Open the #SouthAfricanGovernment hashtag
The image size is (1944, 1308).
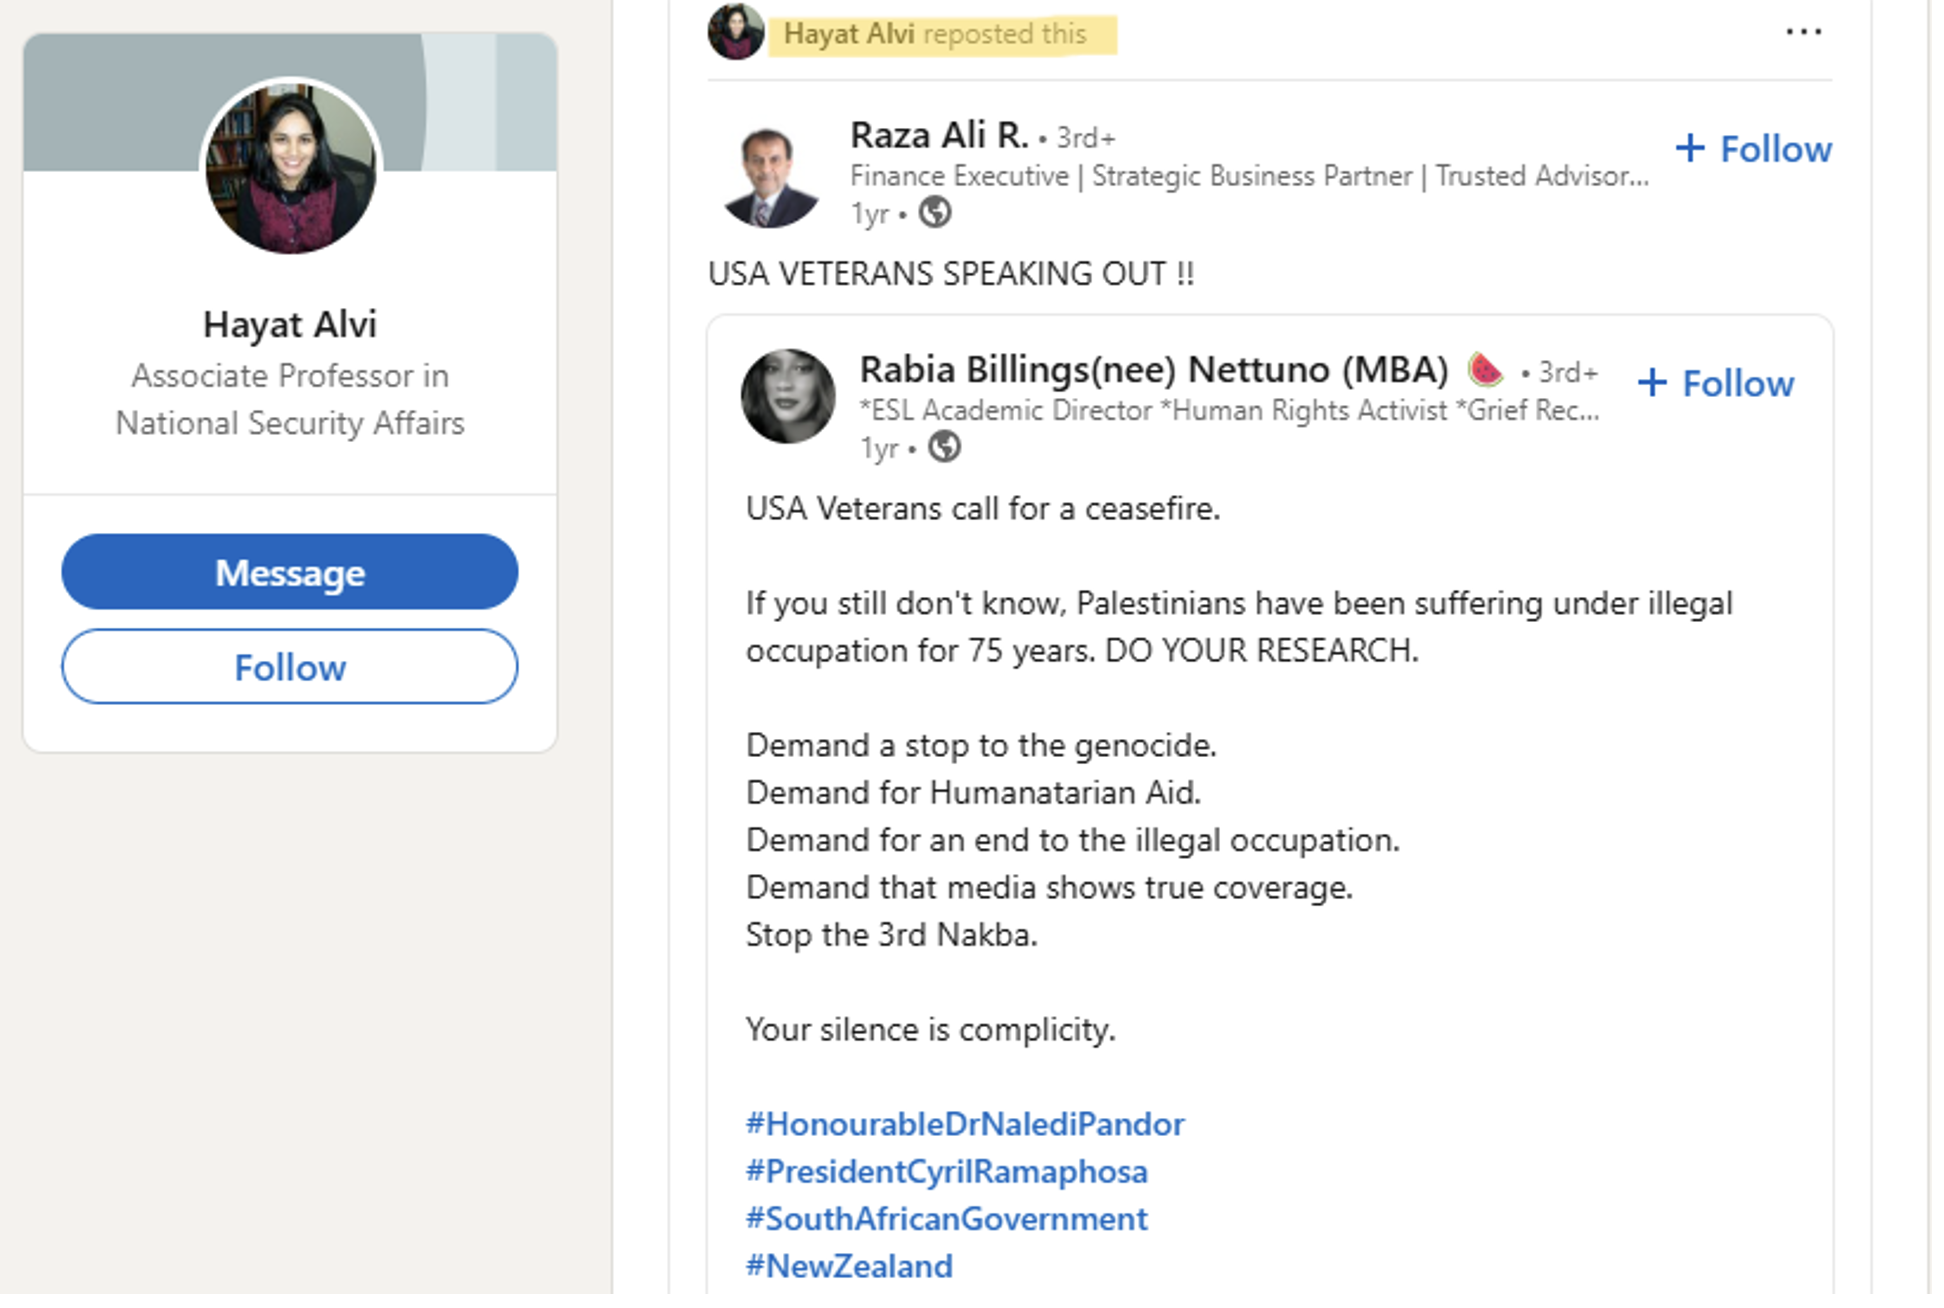(x=946, y=1219)
